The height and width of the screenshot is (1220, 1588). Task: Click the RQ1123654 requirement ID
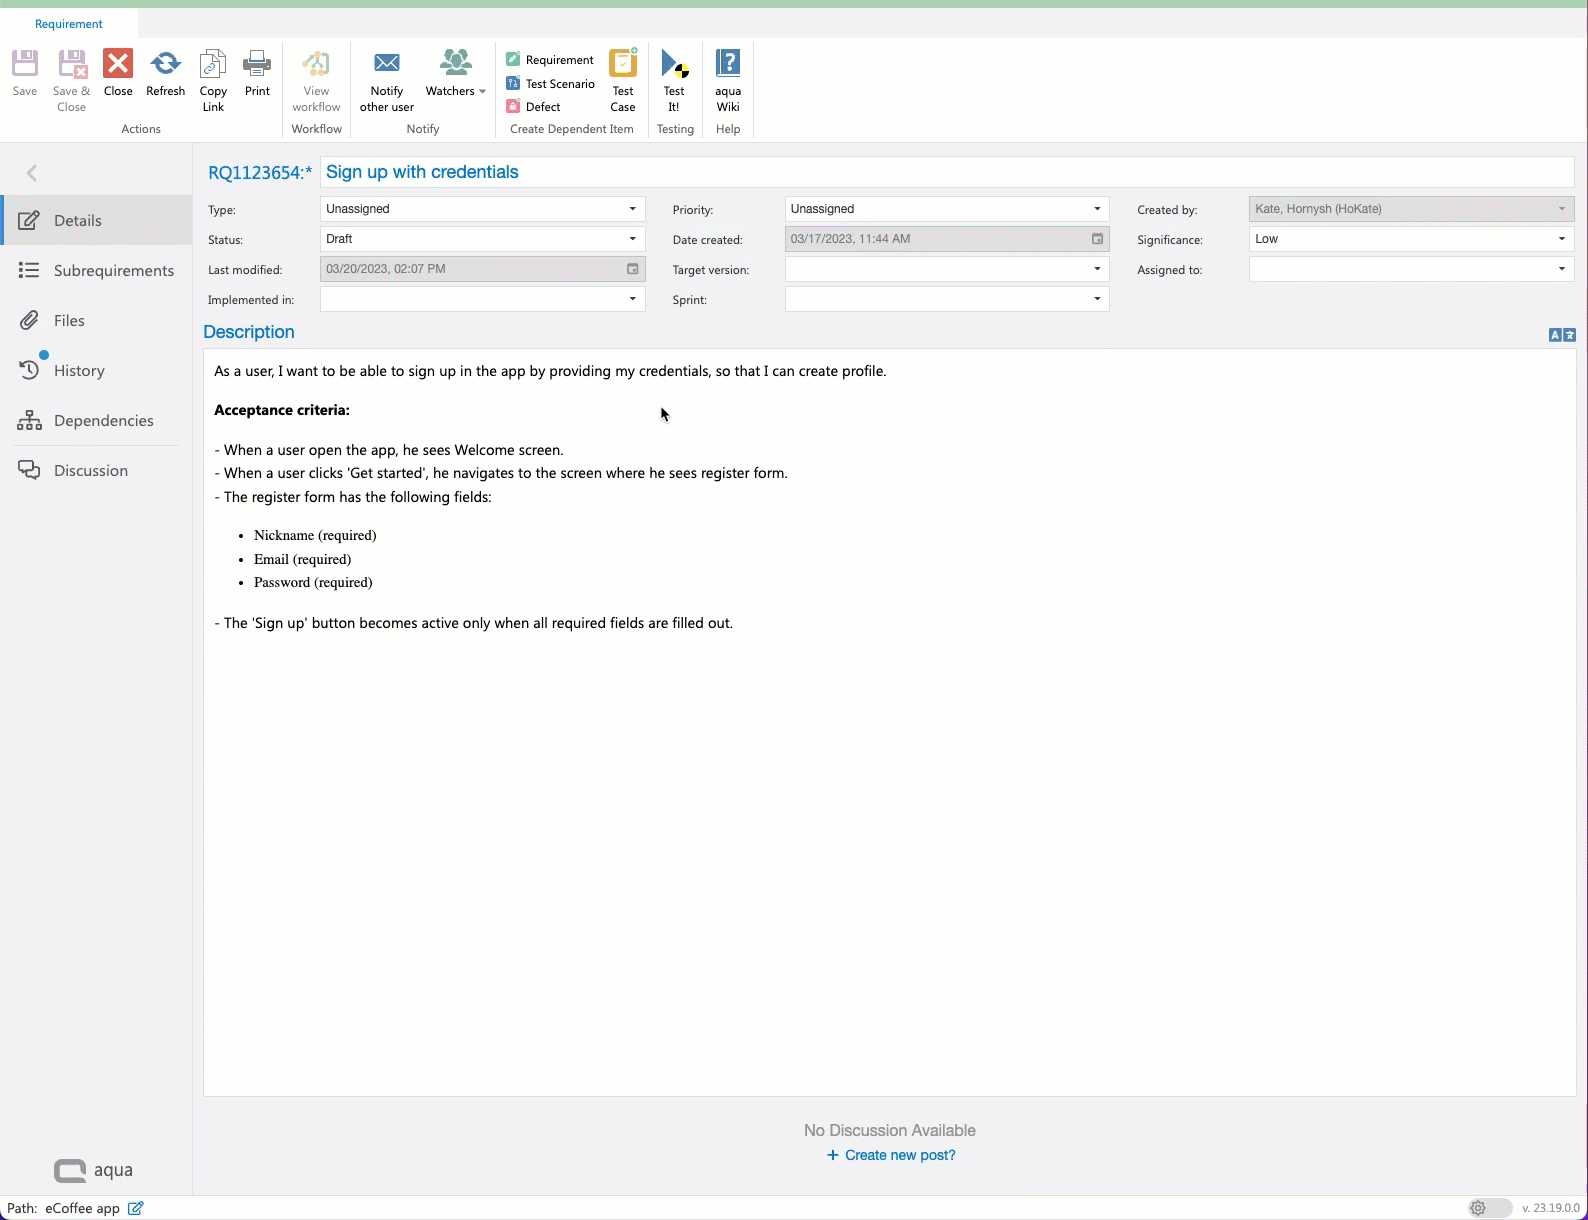tap(260, 173)
